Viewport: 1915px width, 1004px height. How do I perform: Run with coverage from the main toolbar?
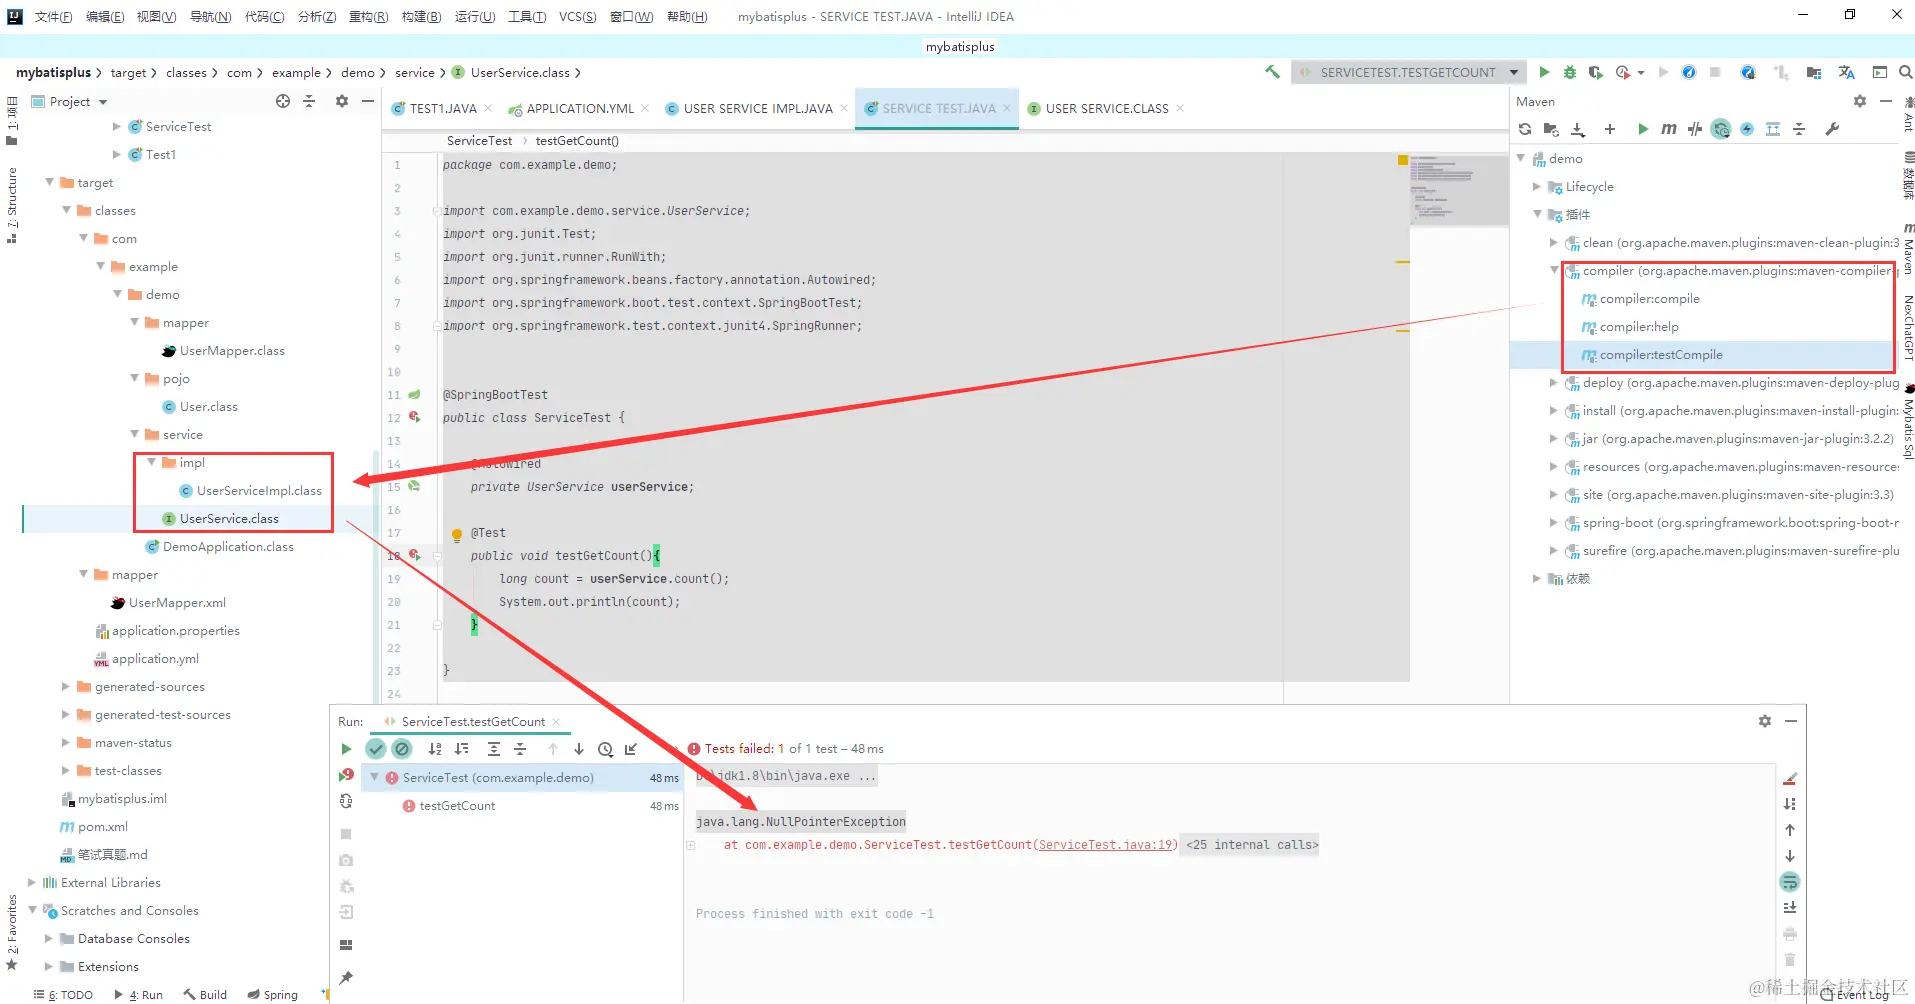[x=1596, y=72]
